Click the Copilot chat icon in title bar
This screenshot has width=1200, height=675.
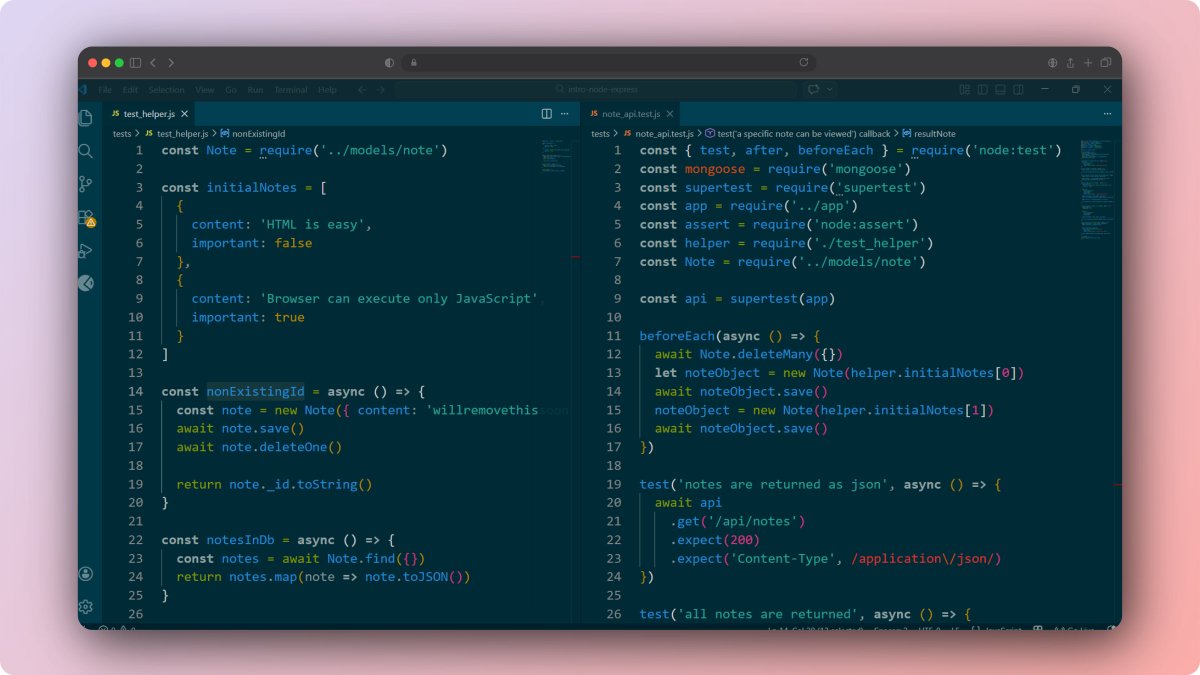(x=814, y=89)
